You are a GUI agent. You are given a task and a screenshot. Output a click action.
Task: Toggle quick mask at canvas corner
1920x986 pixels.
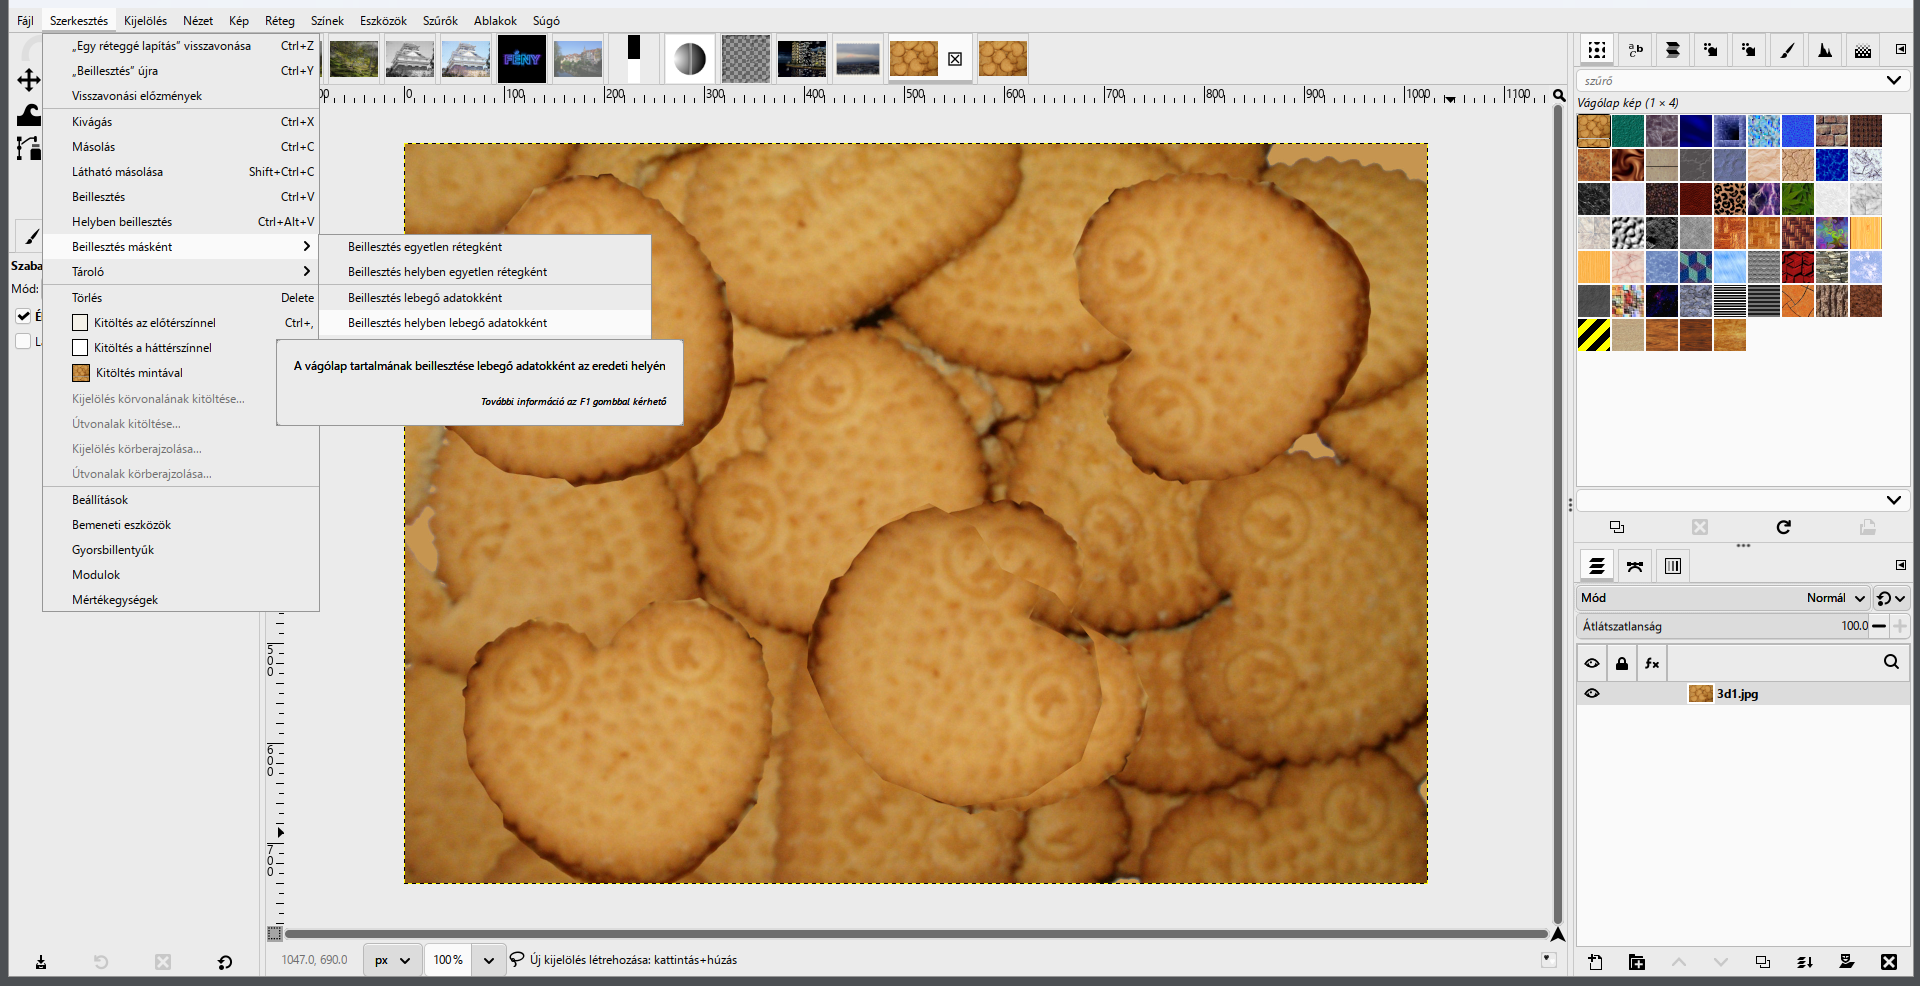[x=275, y=934]
